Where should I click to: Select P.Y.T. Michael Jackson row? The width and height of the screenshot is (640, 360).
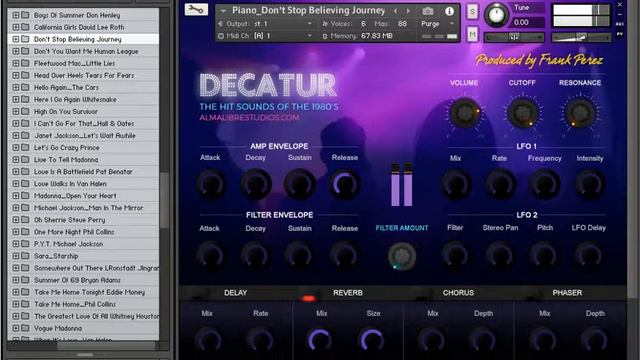point(83,244)
